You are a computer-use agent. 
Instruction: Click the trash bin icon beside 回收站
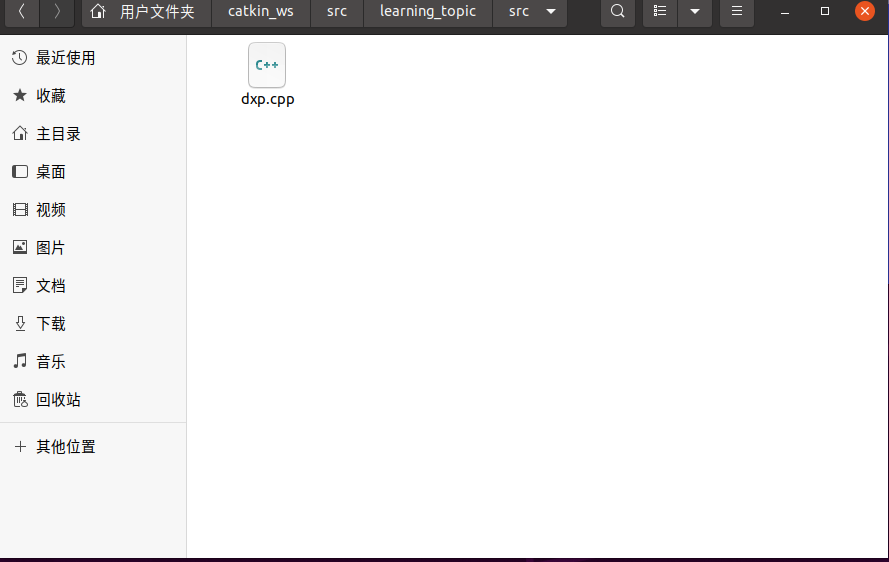tap(20, 399)
